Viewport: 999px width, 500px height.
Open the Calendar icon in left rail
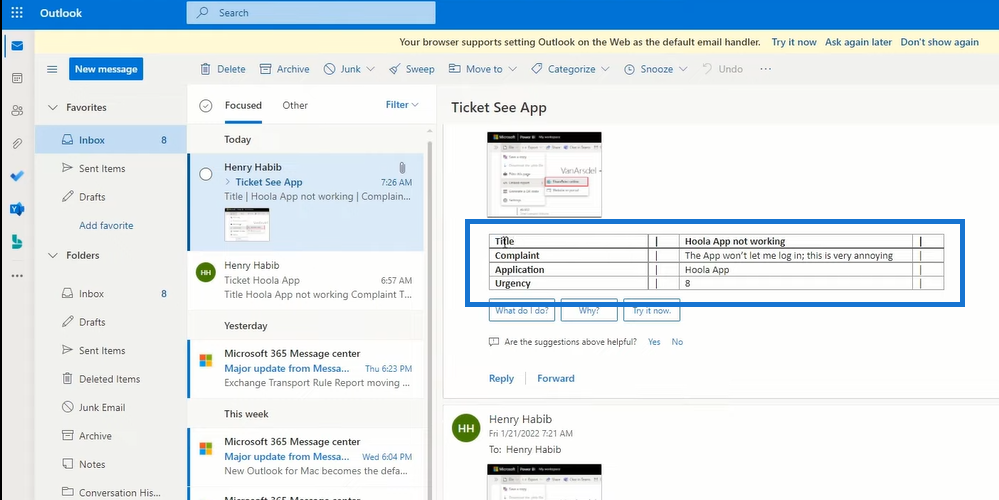[x=17, y=78]
